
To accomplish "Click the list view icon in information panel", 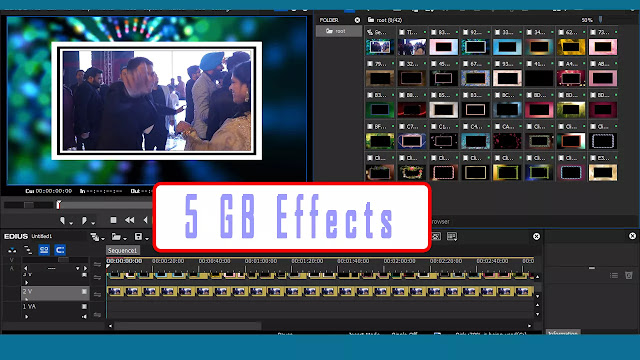I will (614, 276).
